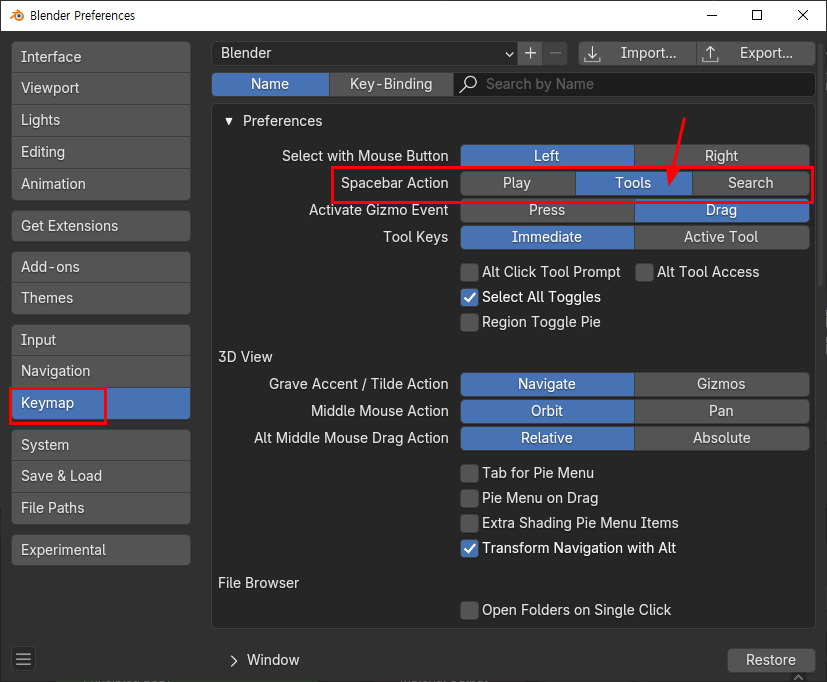Viewport: 827px width, 682px height.
Task: Enable Extra Shading Pie Menu Items
Action: pyautogui.click(x=469, y=523)
